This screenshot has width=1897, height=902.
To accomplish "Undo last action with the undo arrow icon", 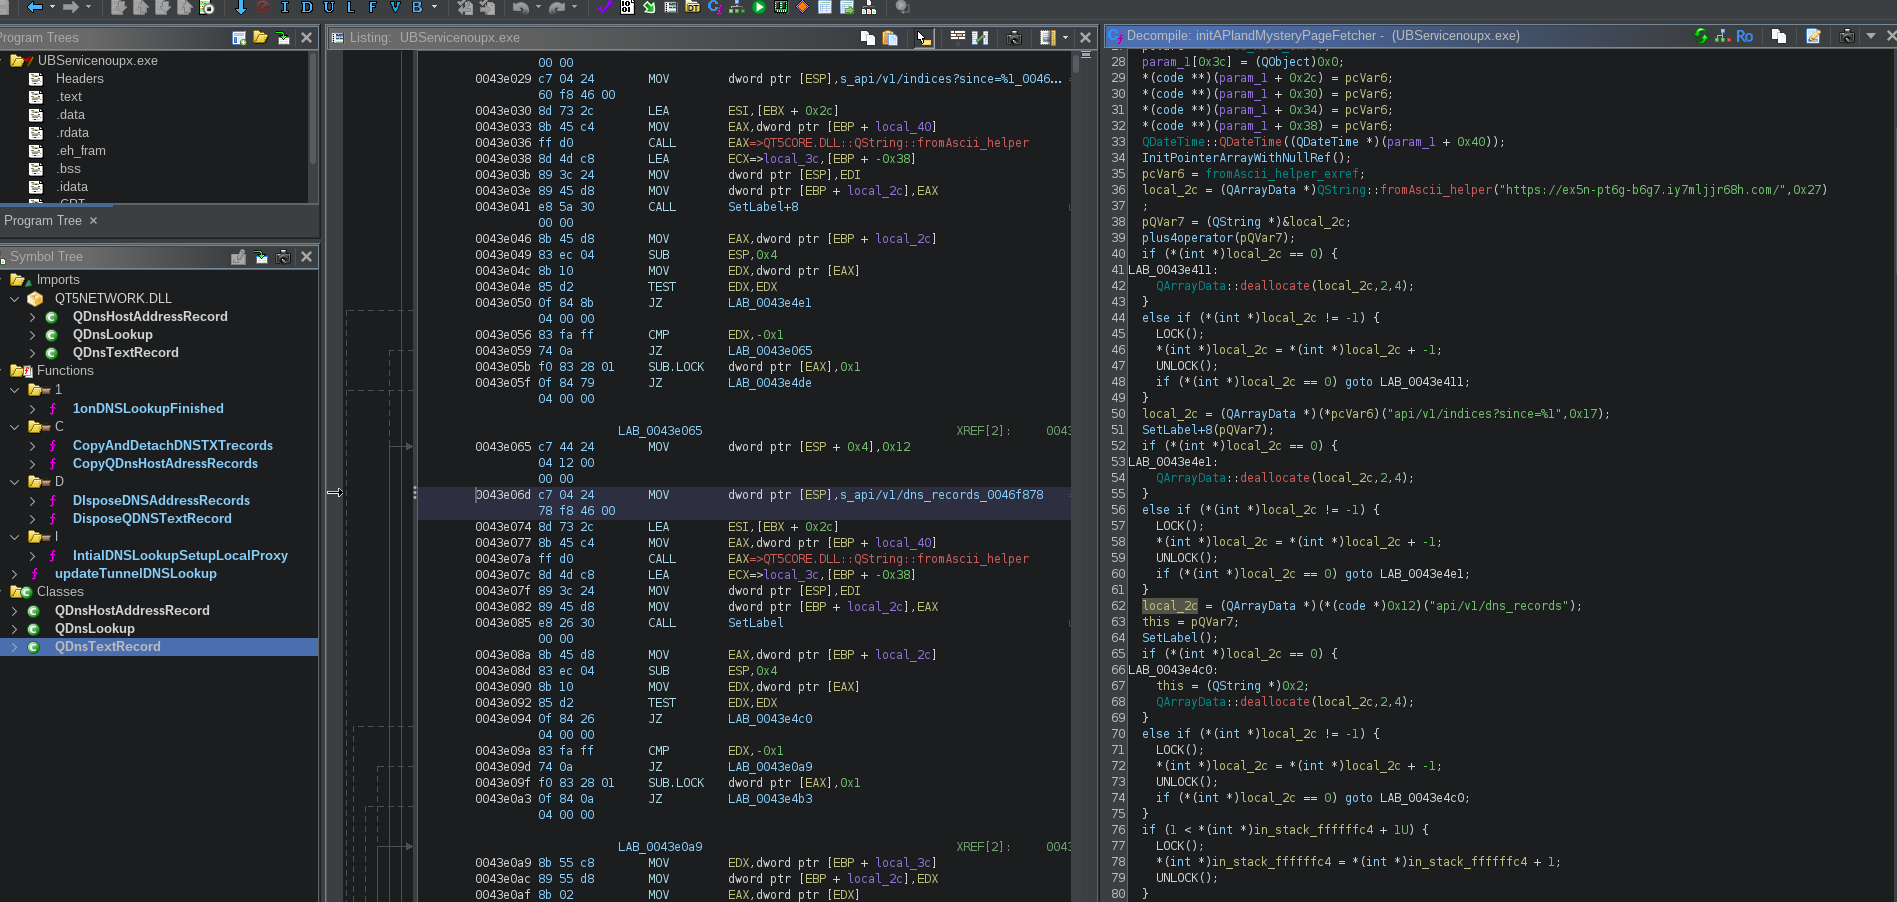I will (521, 8).
